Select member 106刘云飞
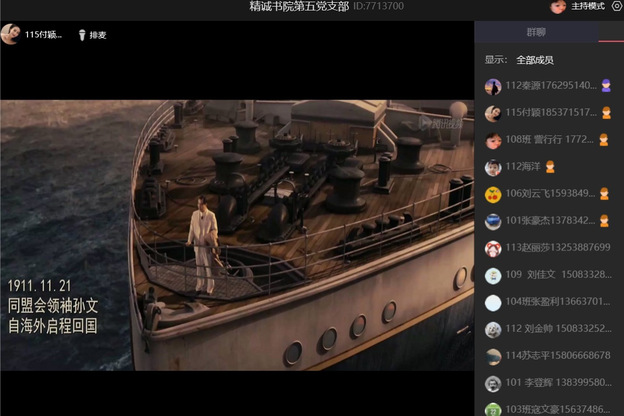 [549, 194]
